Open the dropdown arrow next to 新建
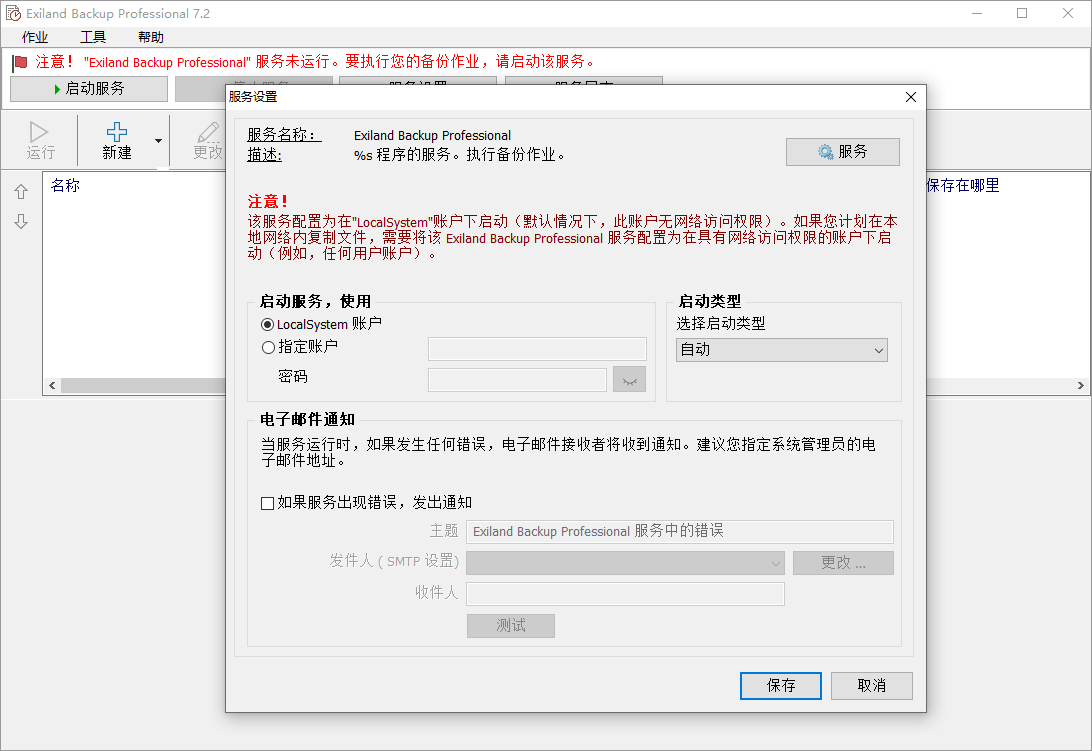The width and height of the screenshot is (1092, 751). coord(159,141)
